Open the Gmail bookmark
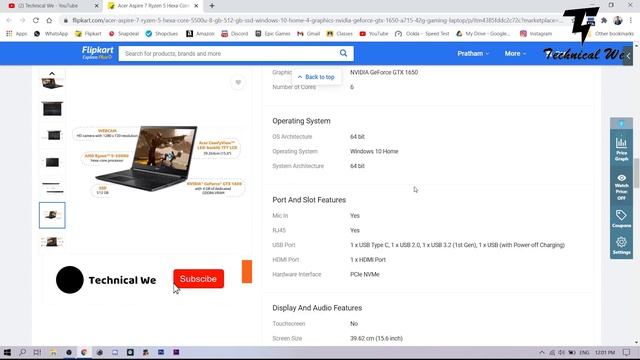This screenshot has height=360, width=640. click(x=309, y=33)
